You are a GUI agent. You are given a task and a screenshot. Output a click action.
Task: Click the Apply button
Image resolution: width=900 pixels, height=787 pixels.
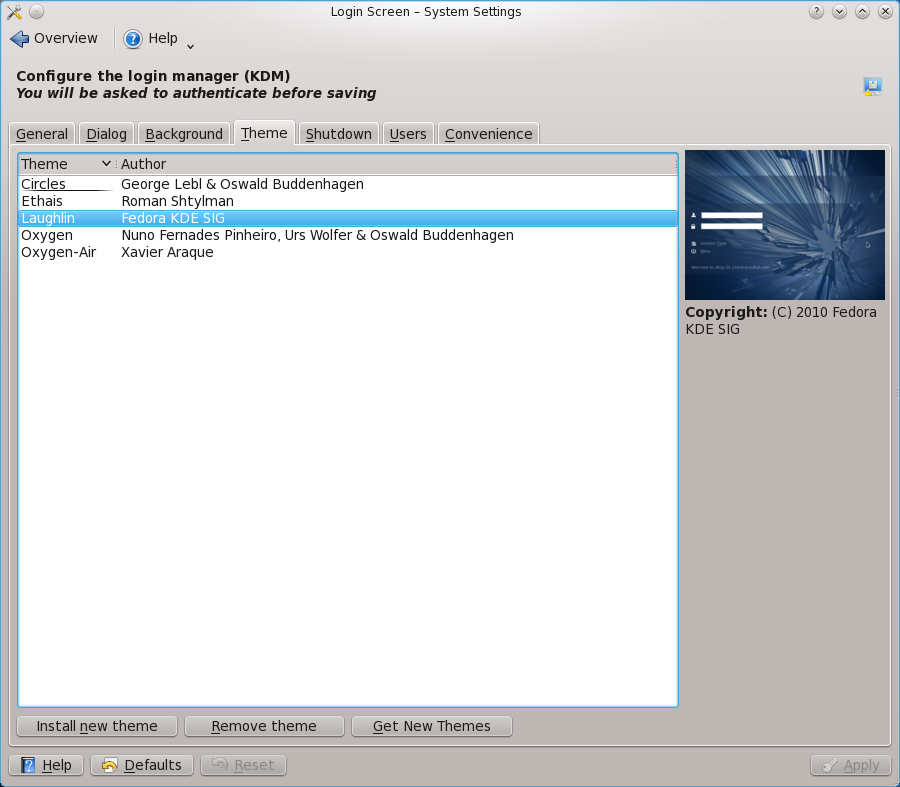click(851, 765)
